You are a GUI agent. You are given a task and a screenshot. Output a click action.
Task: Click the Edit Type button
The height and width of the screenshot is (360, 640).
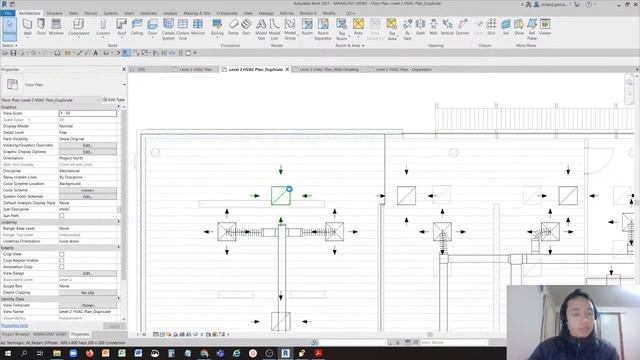point(114,100)
